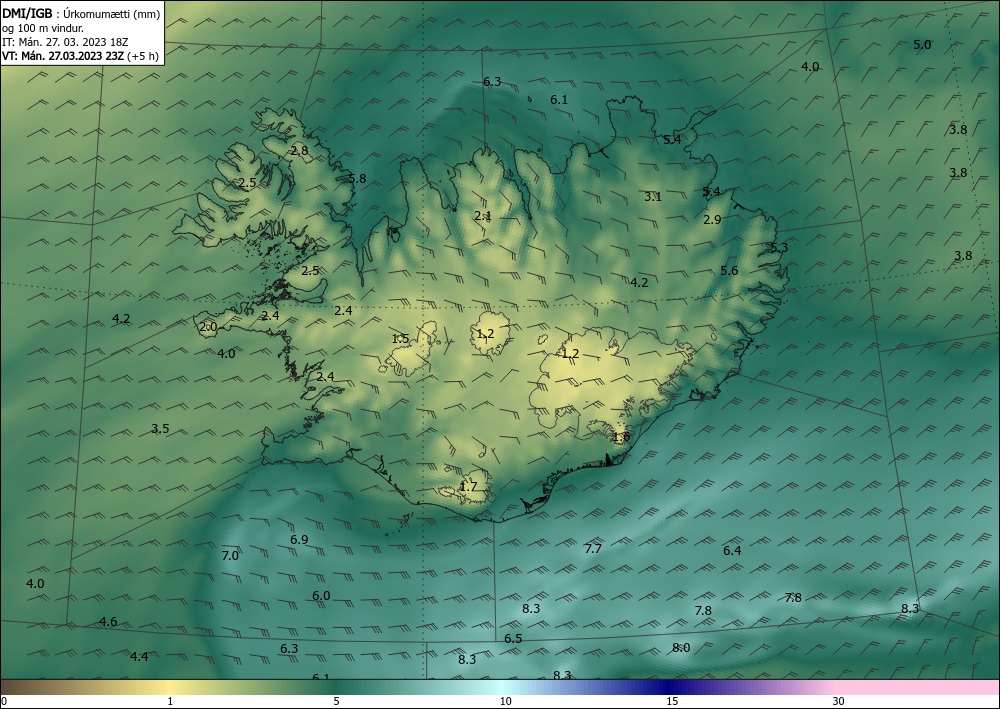The height and width of the screenshot is (709, 1000).
Task: Click the map value "2.0" on Snæfellsnes peninsula
Action: [208, 328]
